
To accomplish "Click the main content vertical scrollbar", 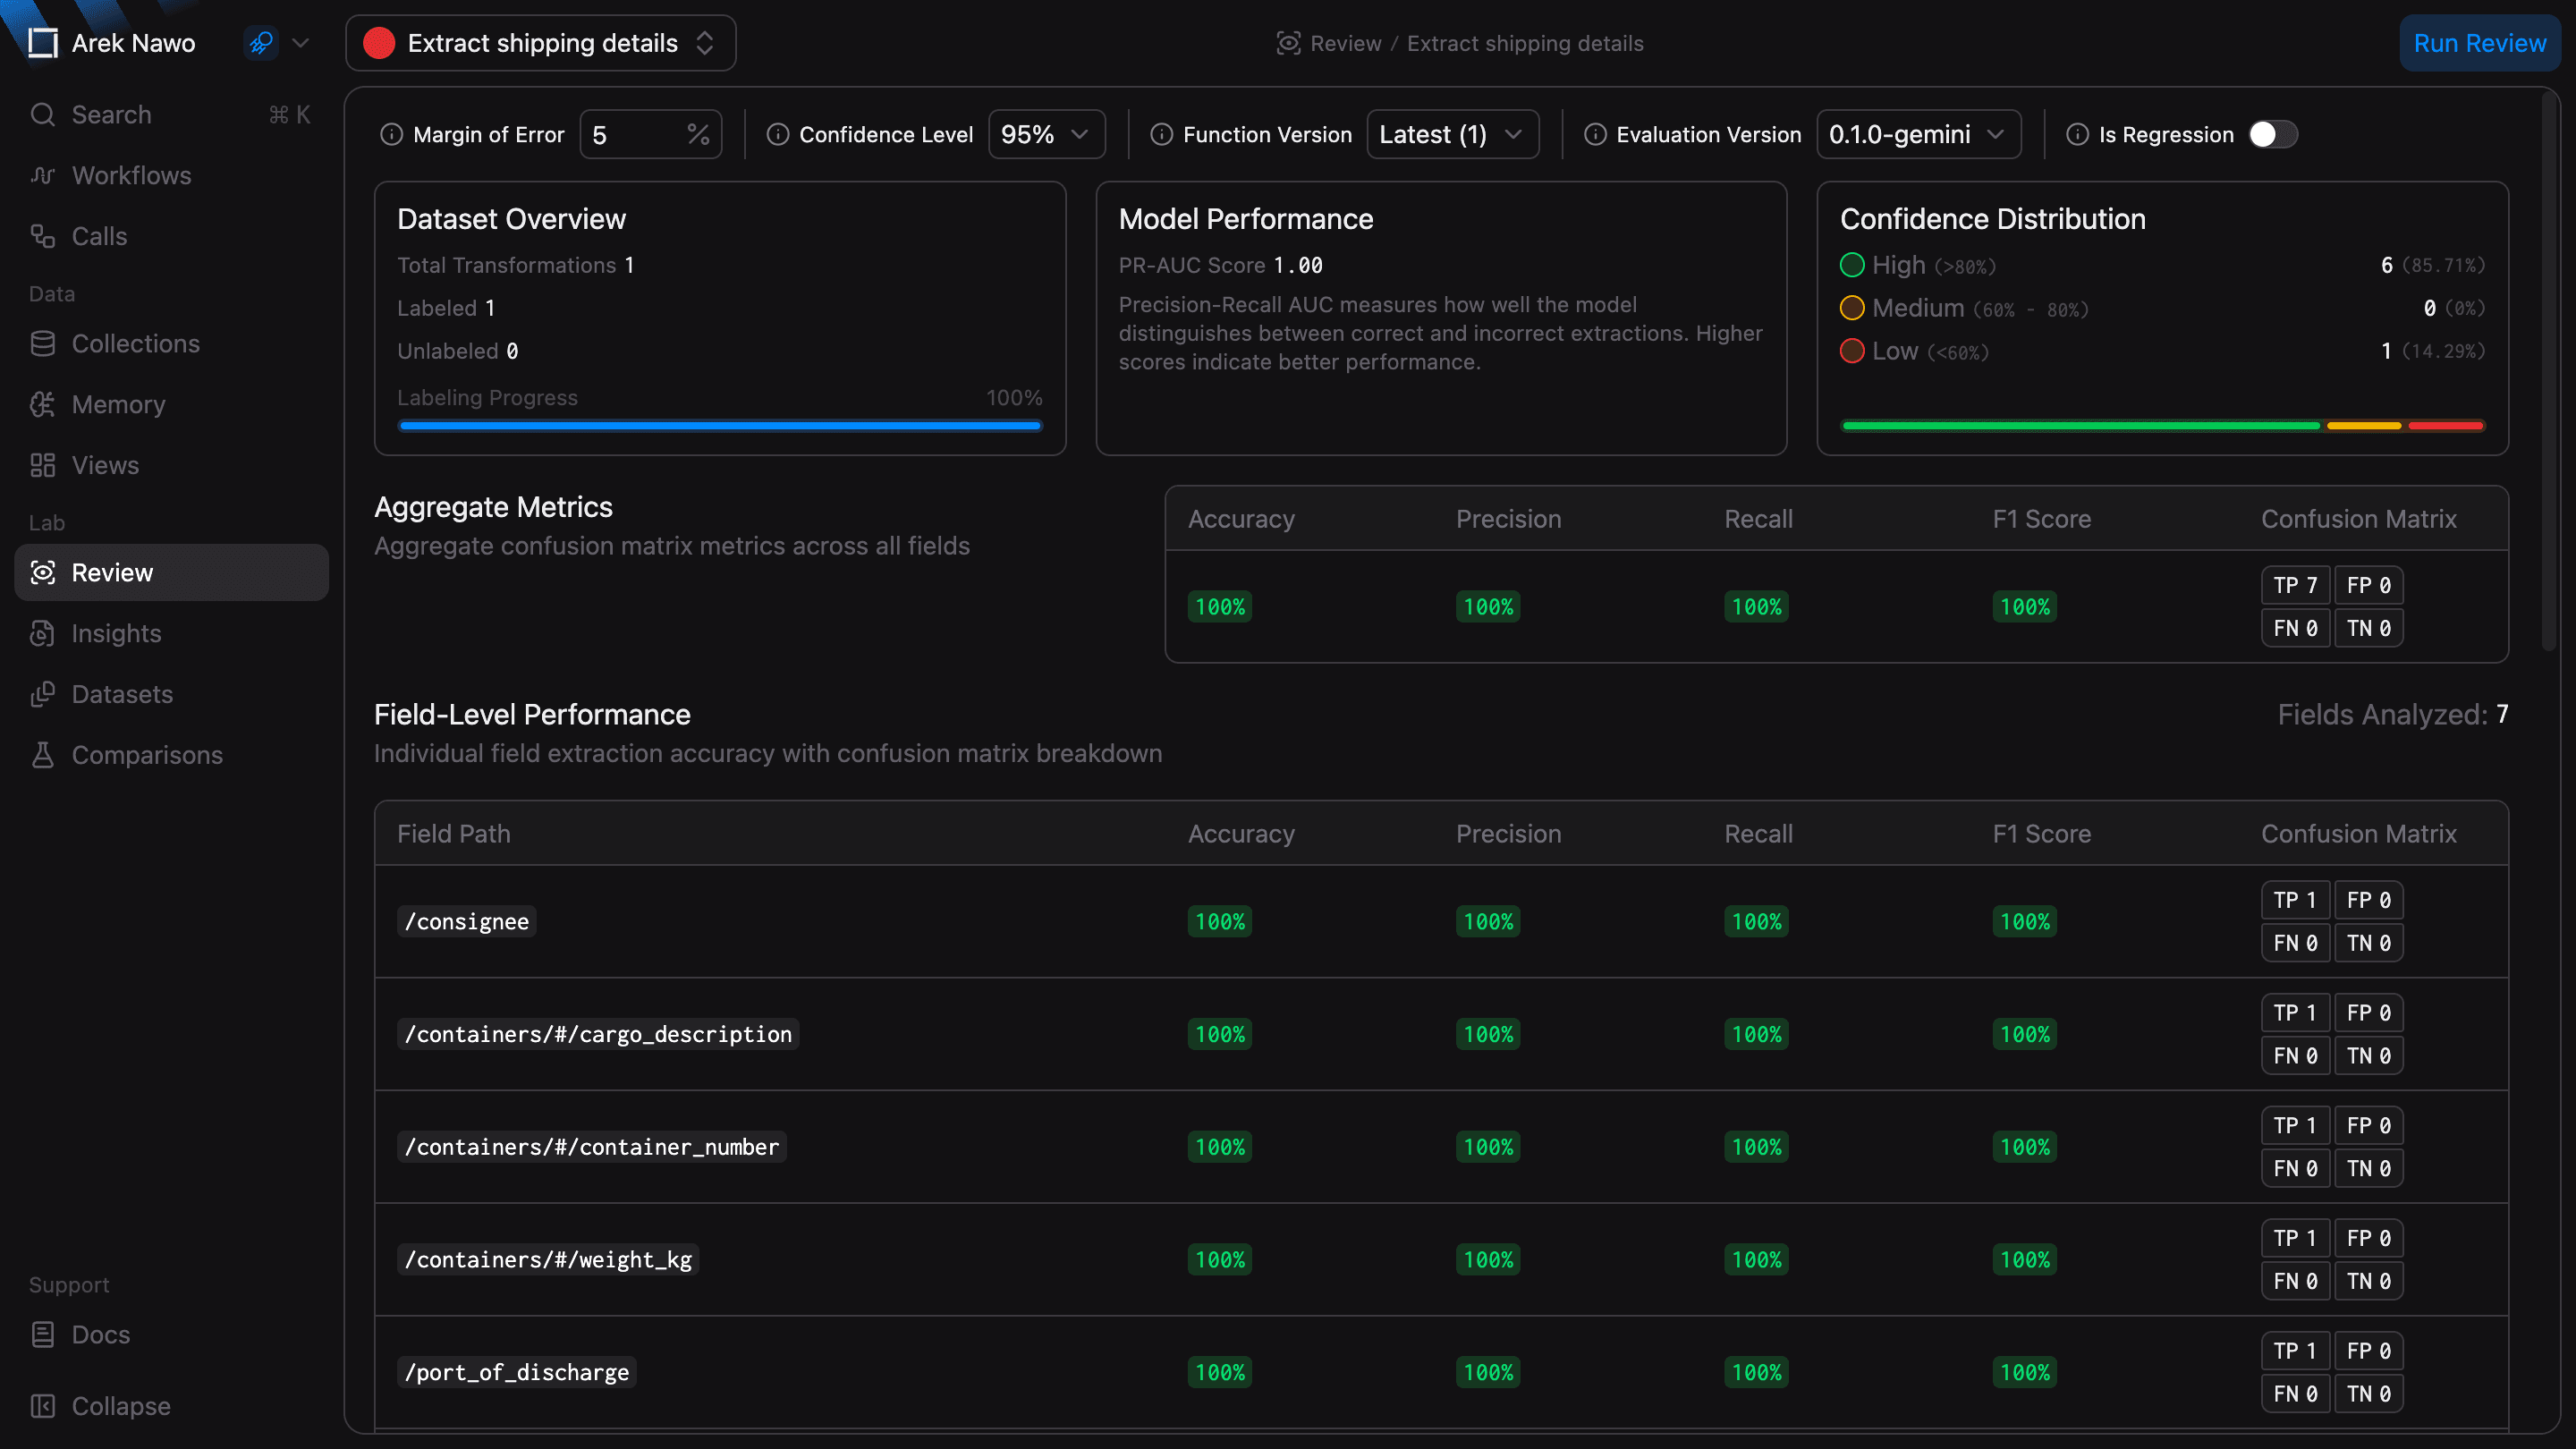I will click(2550, 370).
